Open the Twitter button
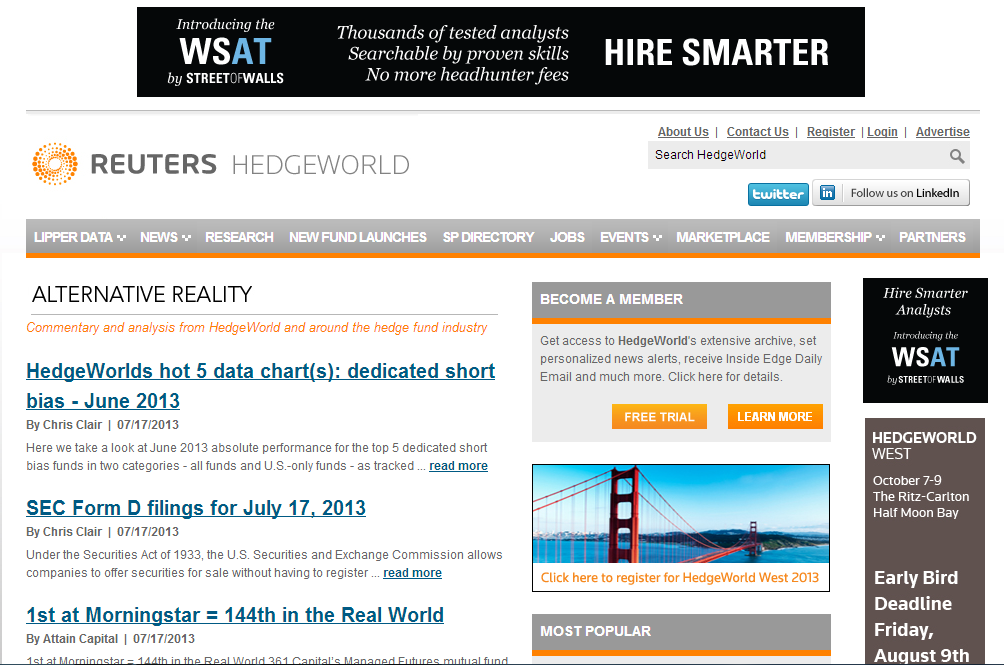The image size is (1004, 665). pyautogui.click(x=777, y=194)
